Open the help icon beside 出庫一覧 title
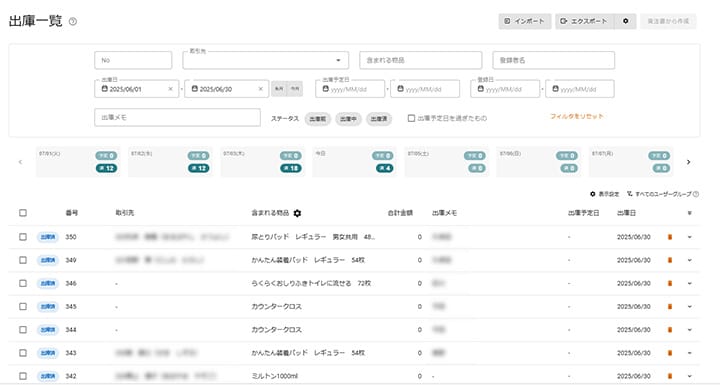The width and height of the screenshot is (720, 385). (73, 22)
